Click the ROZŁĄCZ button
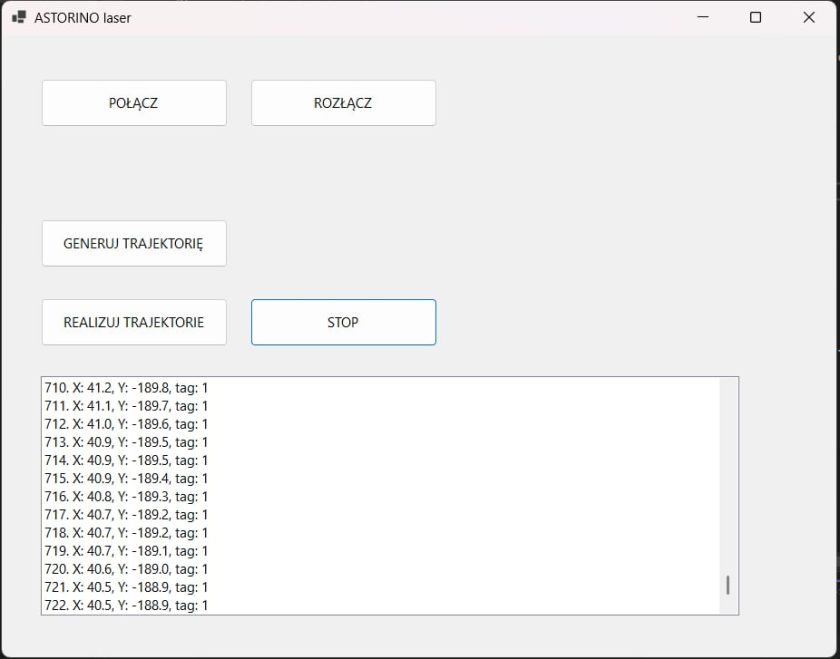This screenshot has width=840, height=659. point(343,103)
